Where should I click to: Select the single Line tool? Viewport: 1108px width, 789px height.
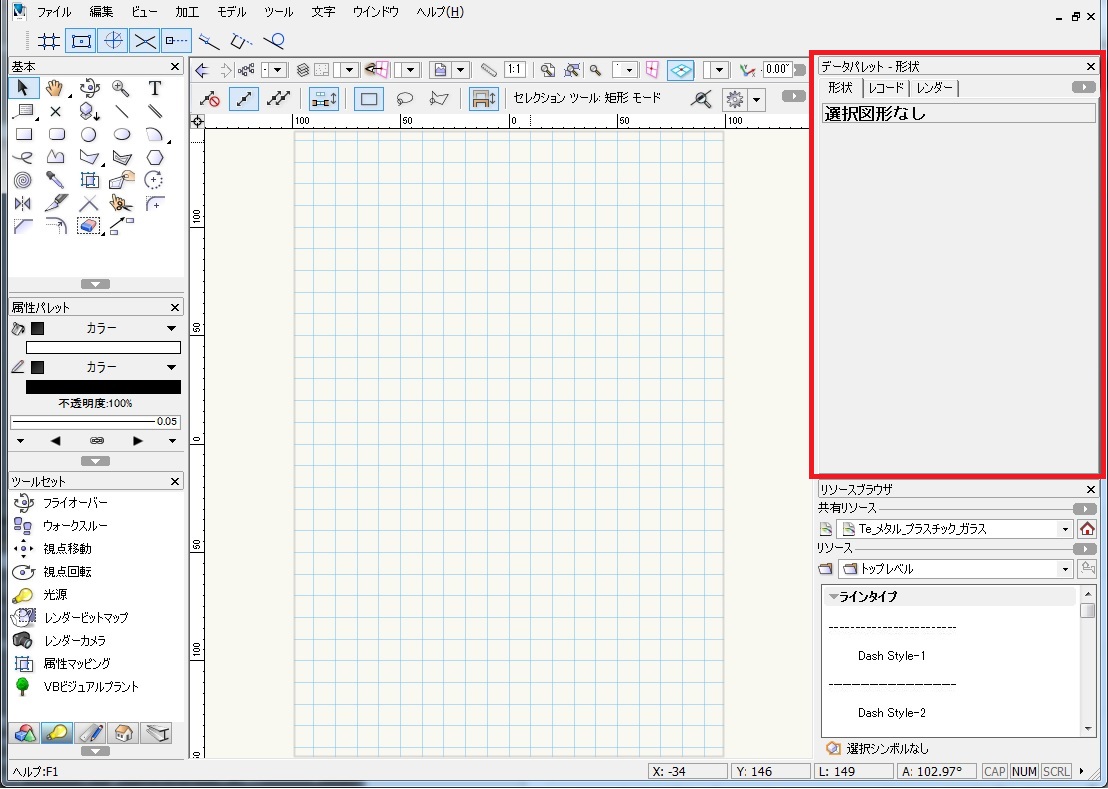click(x=122, y=112)
